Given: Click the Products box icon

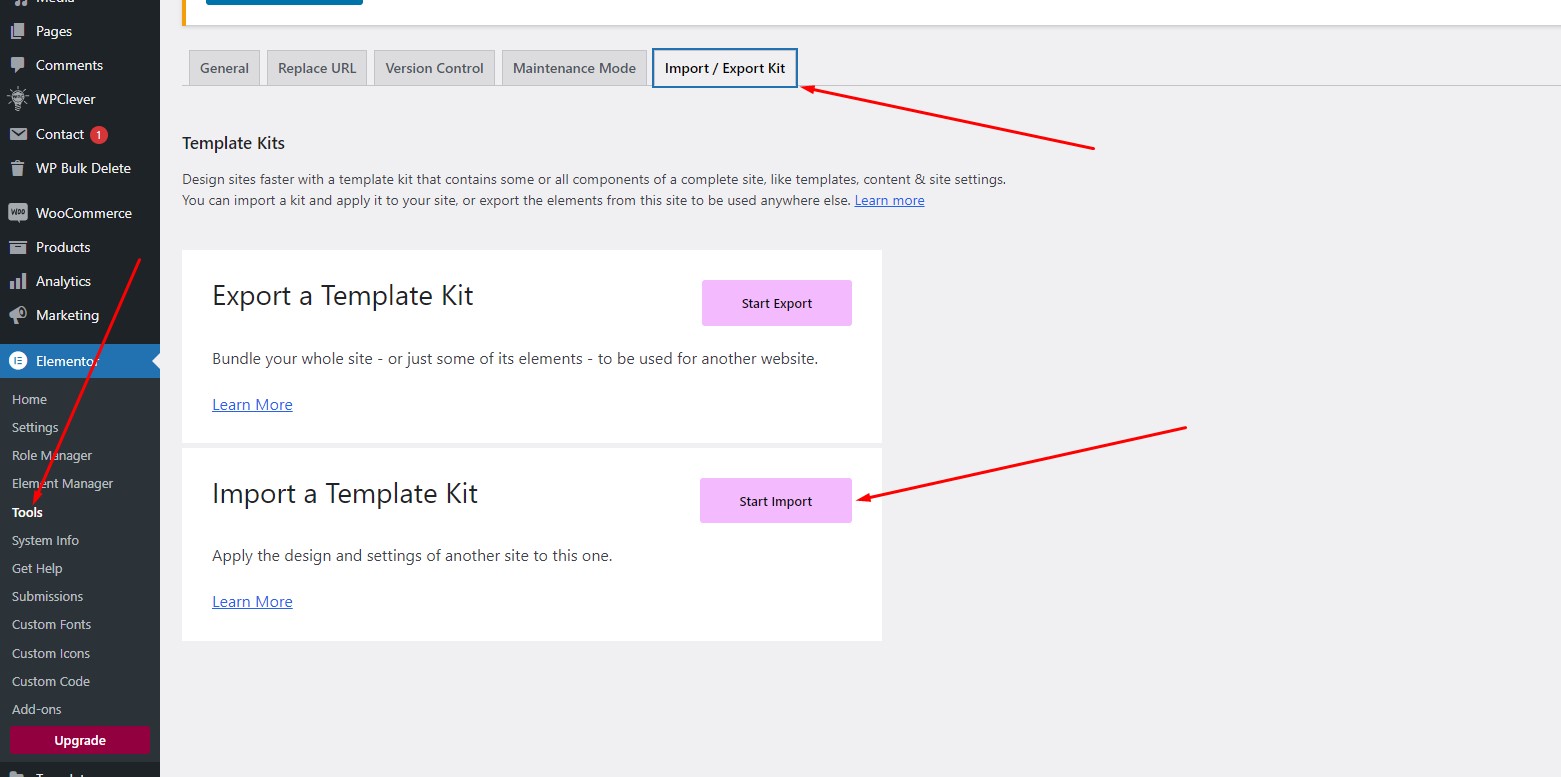Looking at the screenshot, I should (x=18, y=247).
